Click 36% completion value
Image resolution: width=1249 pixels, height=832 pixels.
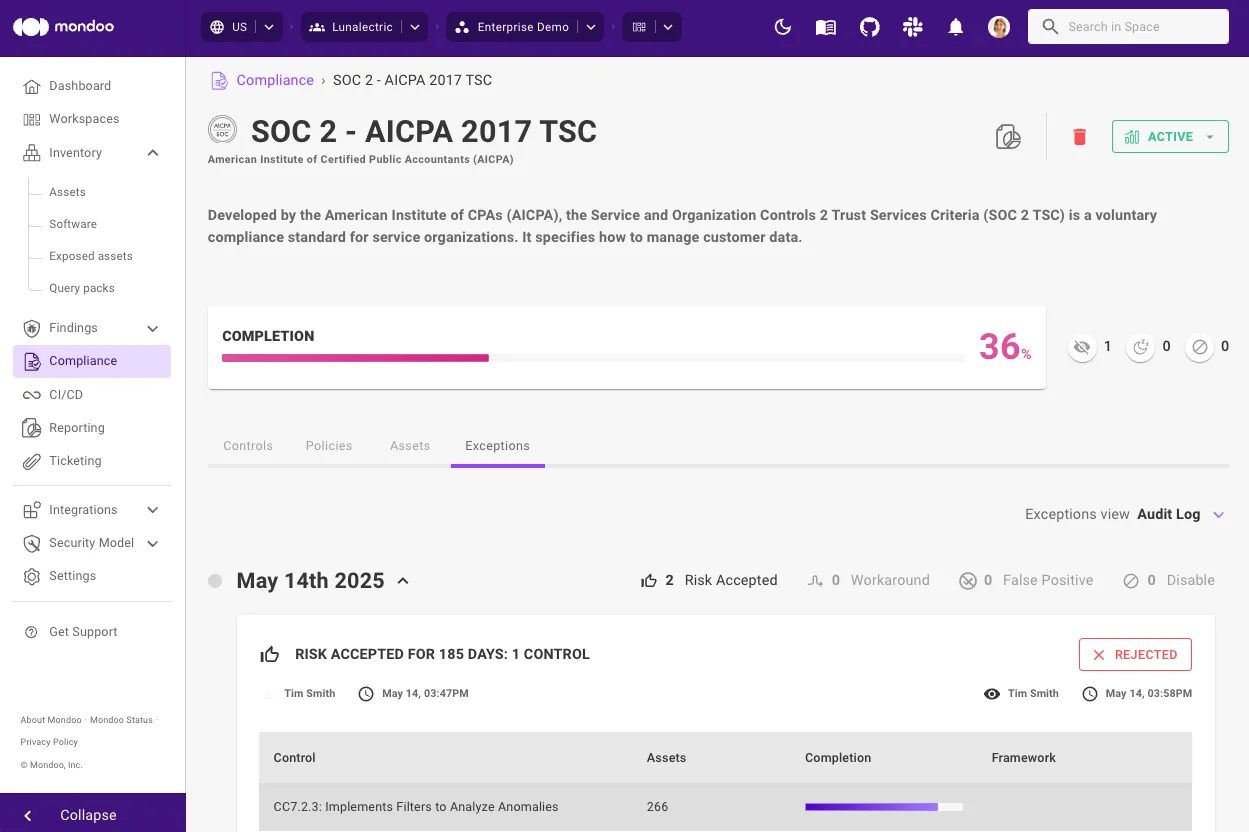point(1004,347)
